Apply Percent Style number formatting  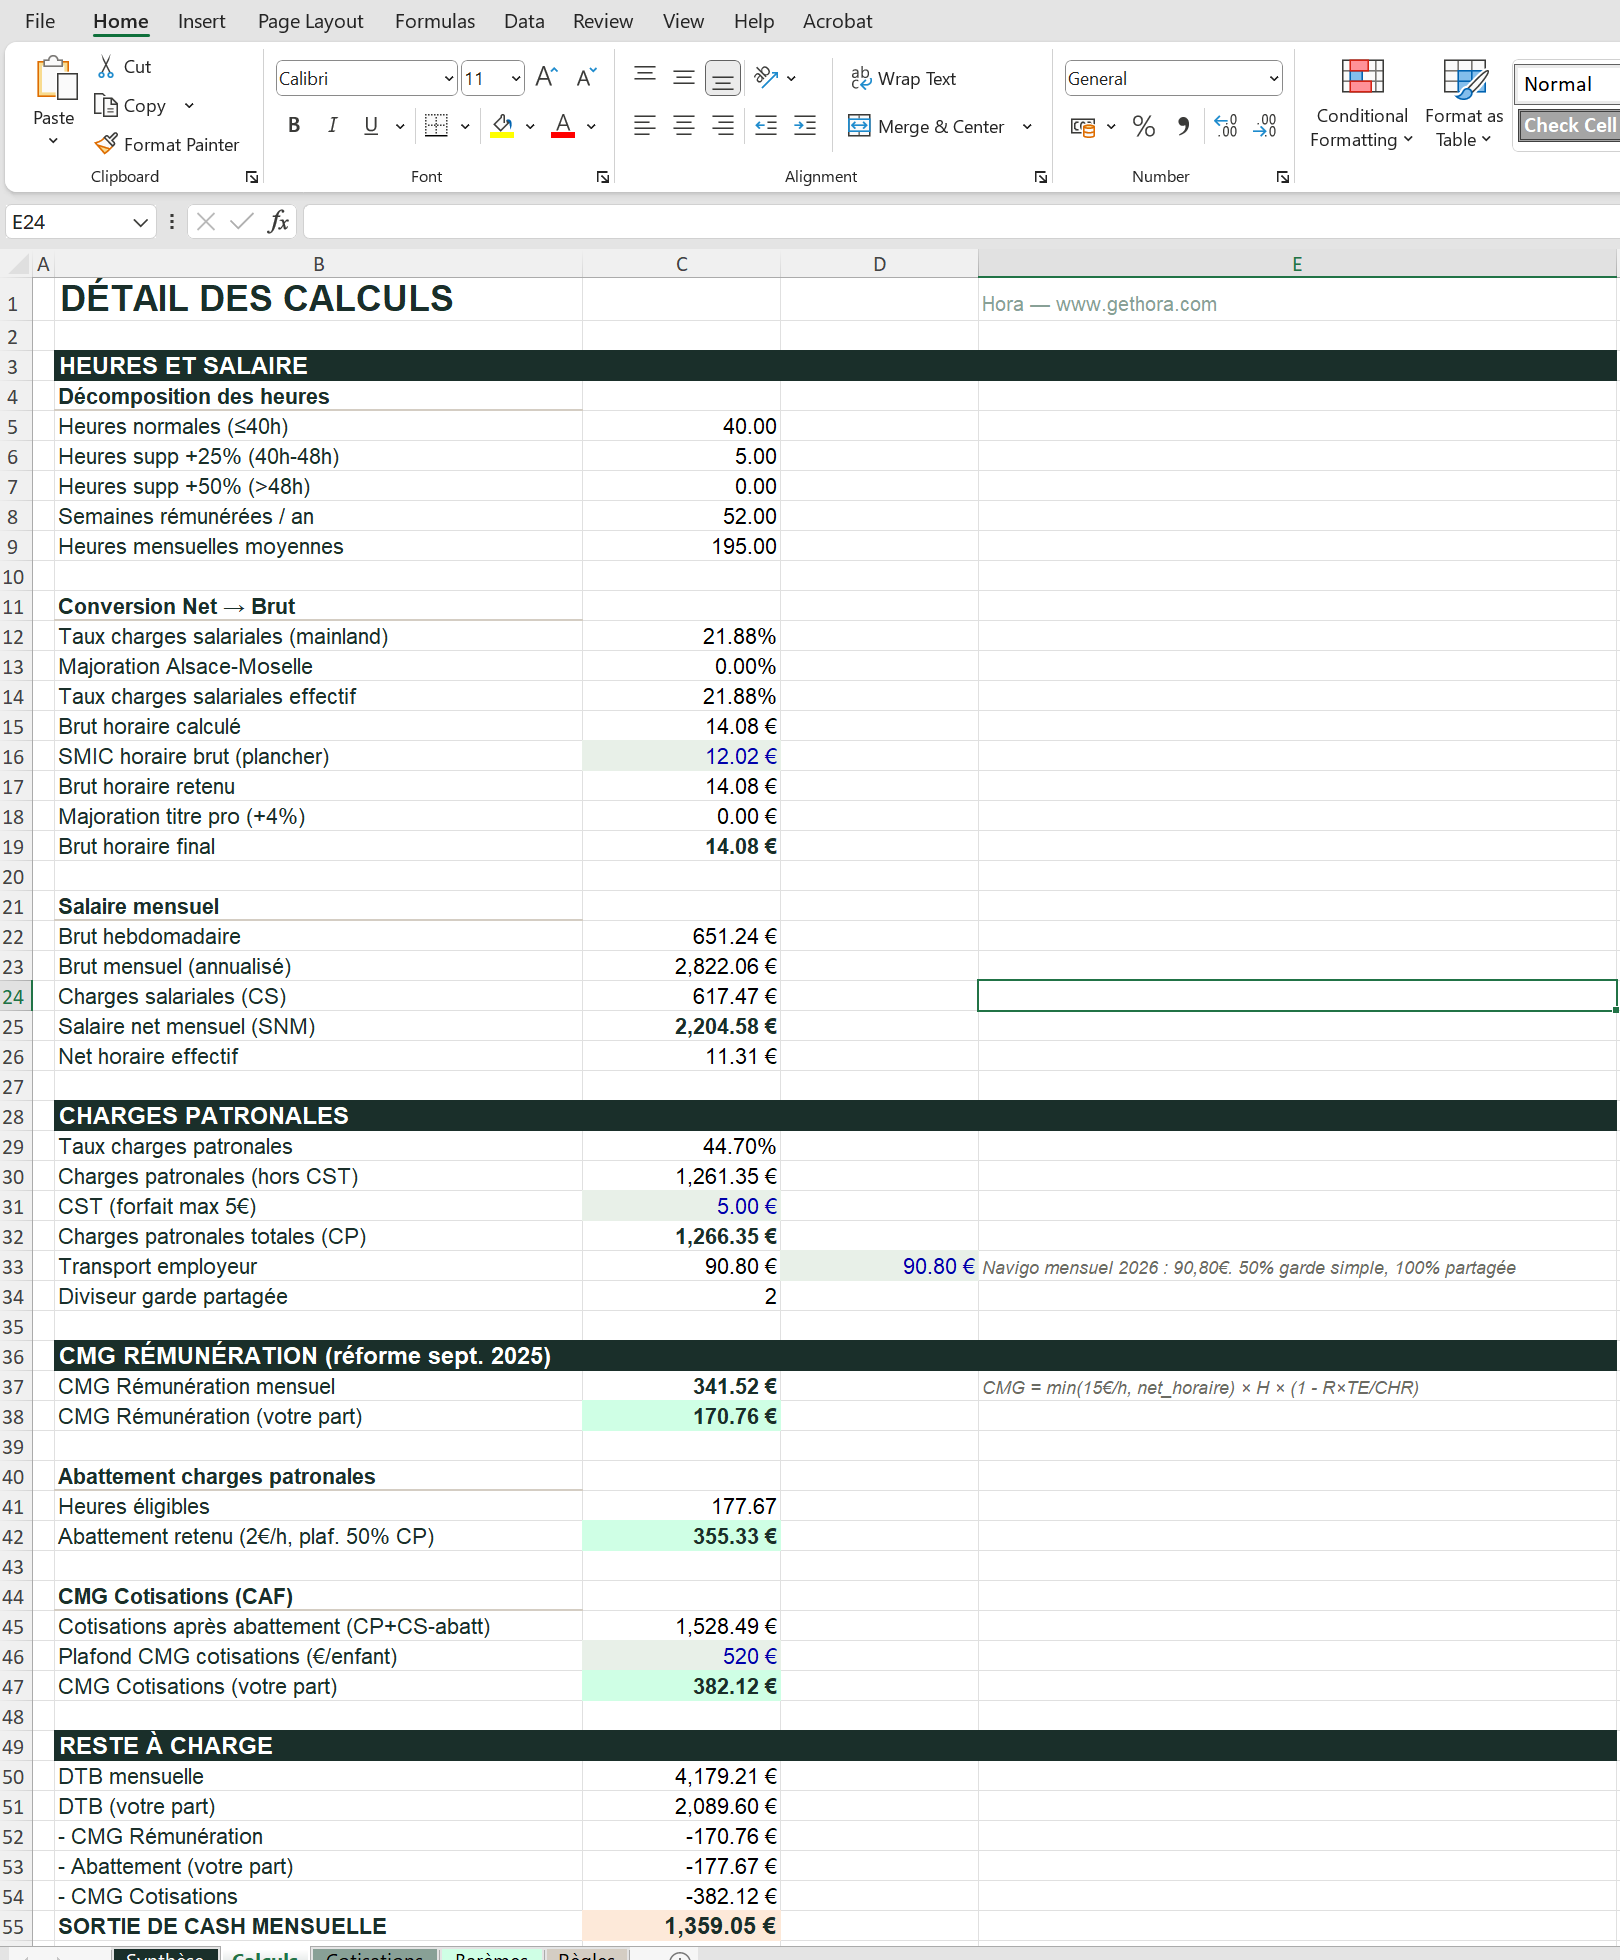click(x=1143, y=126)
